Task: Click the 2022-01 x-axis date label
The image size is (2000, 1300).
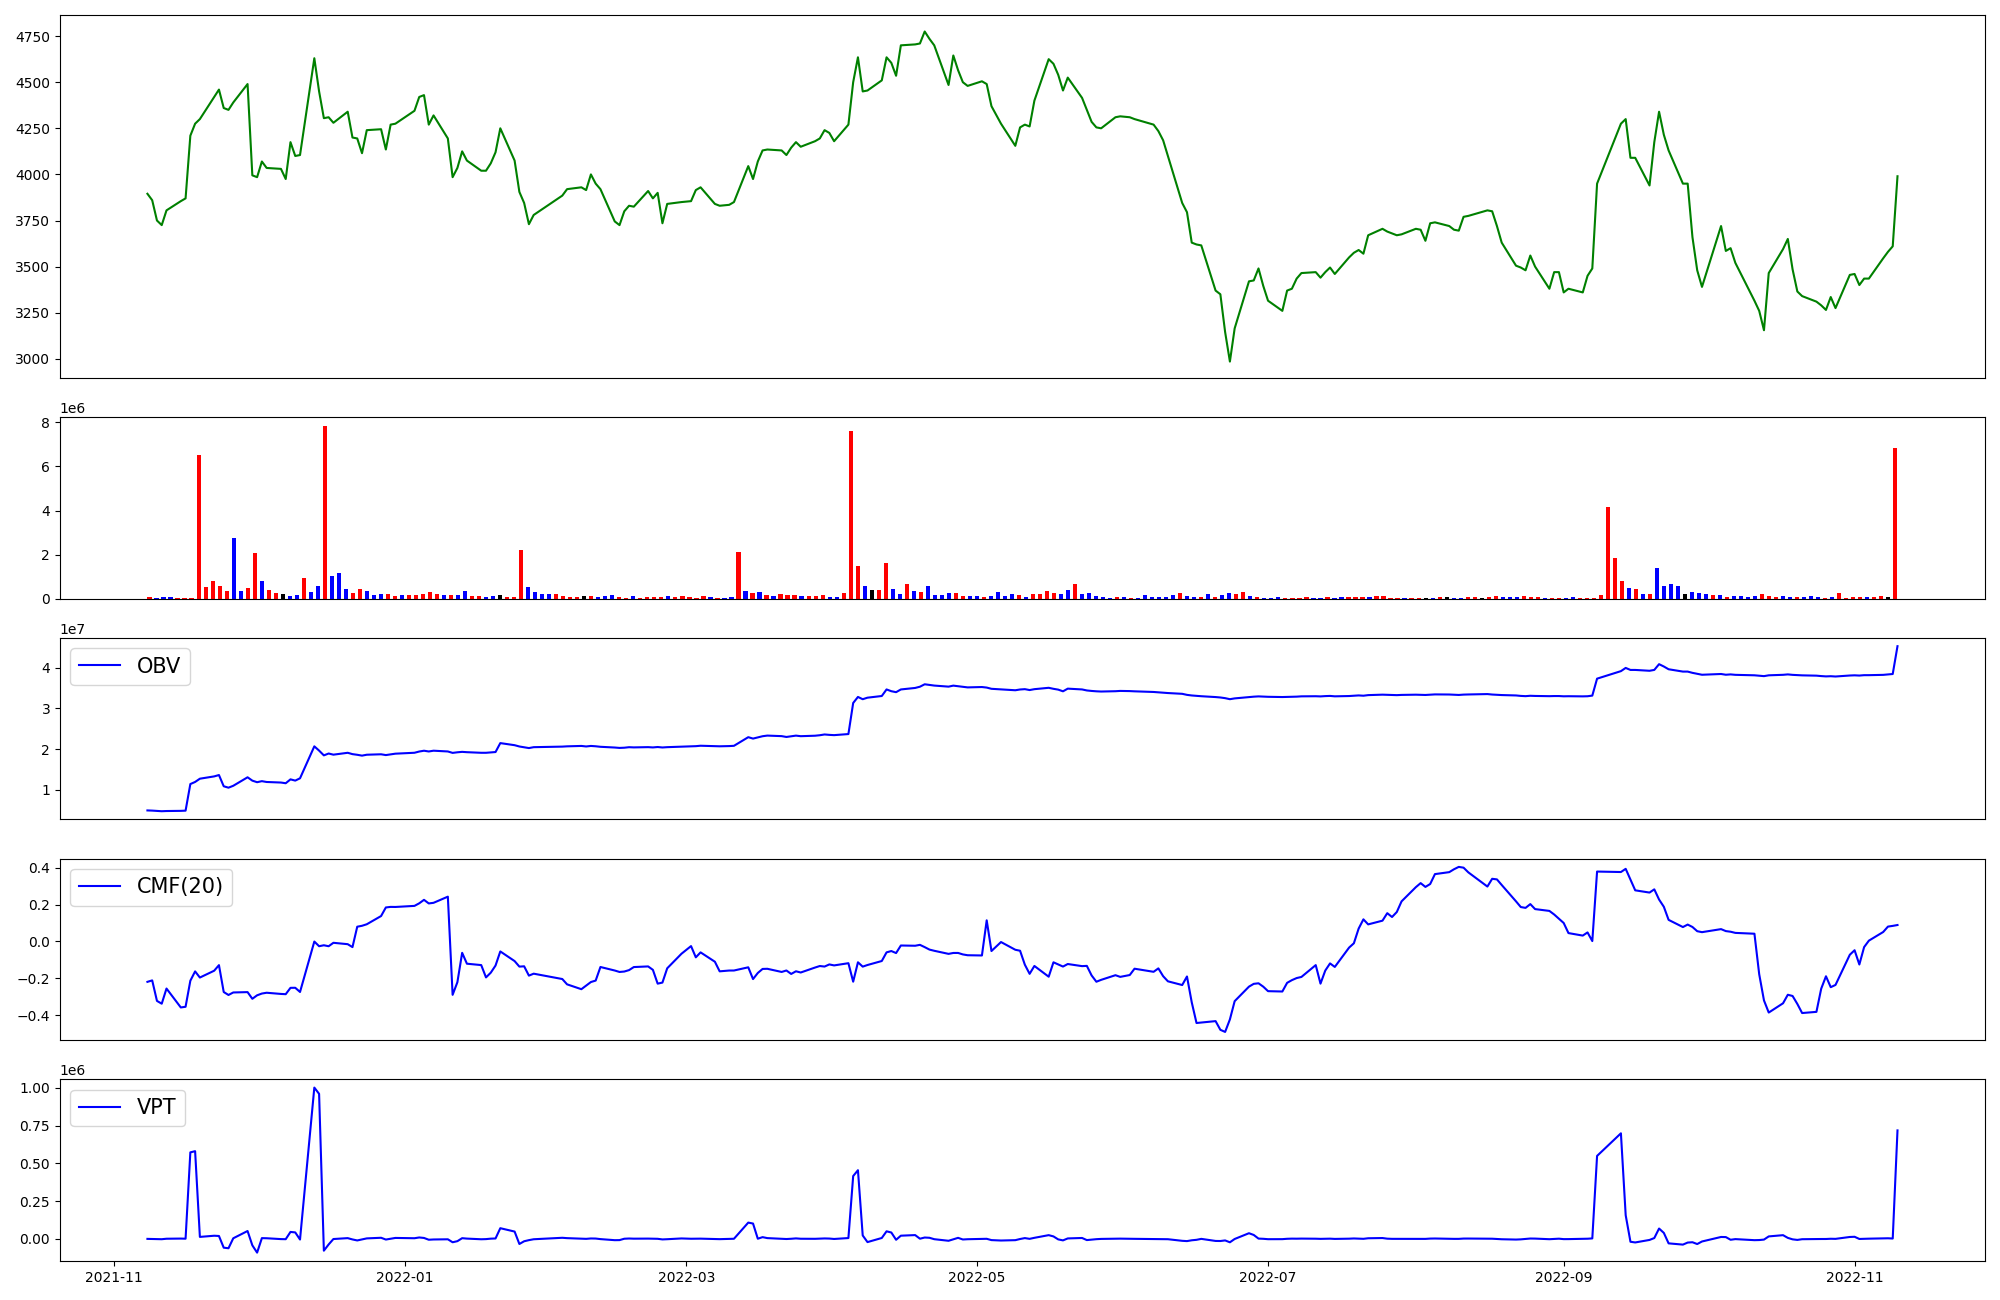Action: point(405,1277)
